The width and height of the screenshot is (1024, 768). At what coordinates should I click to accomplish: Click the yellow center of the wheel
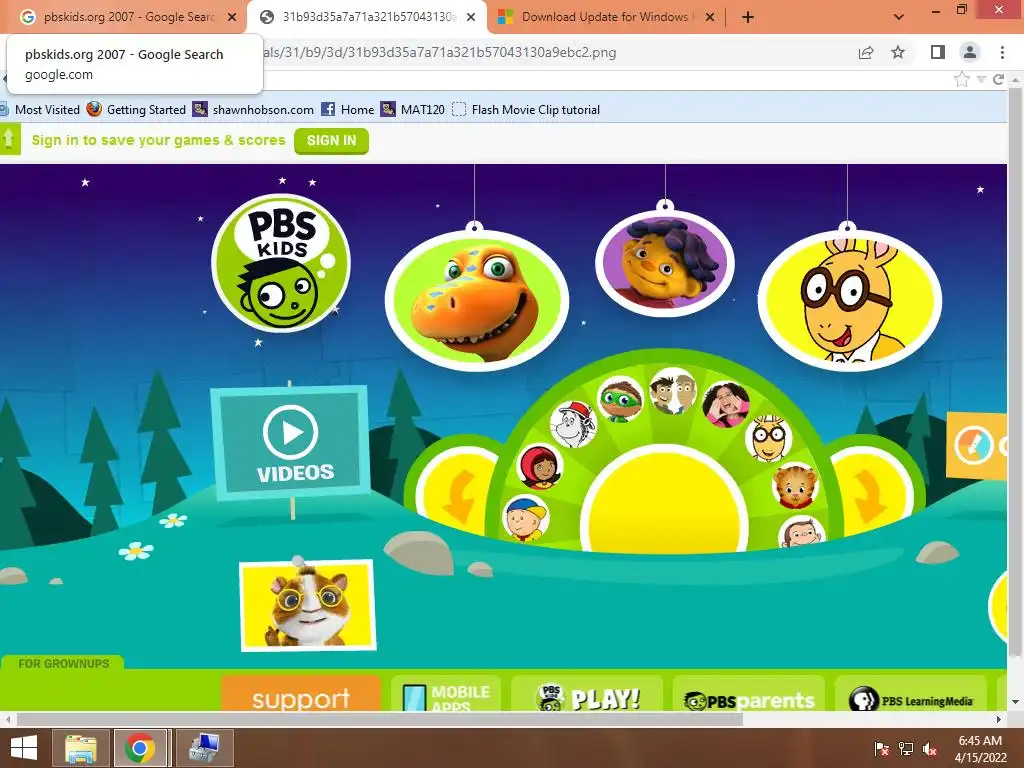click(665, 502)
